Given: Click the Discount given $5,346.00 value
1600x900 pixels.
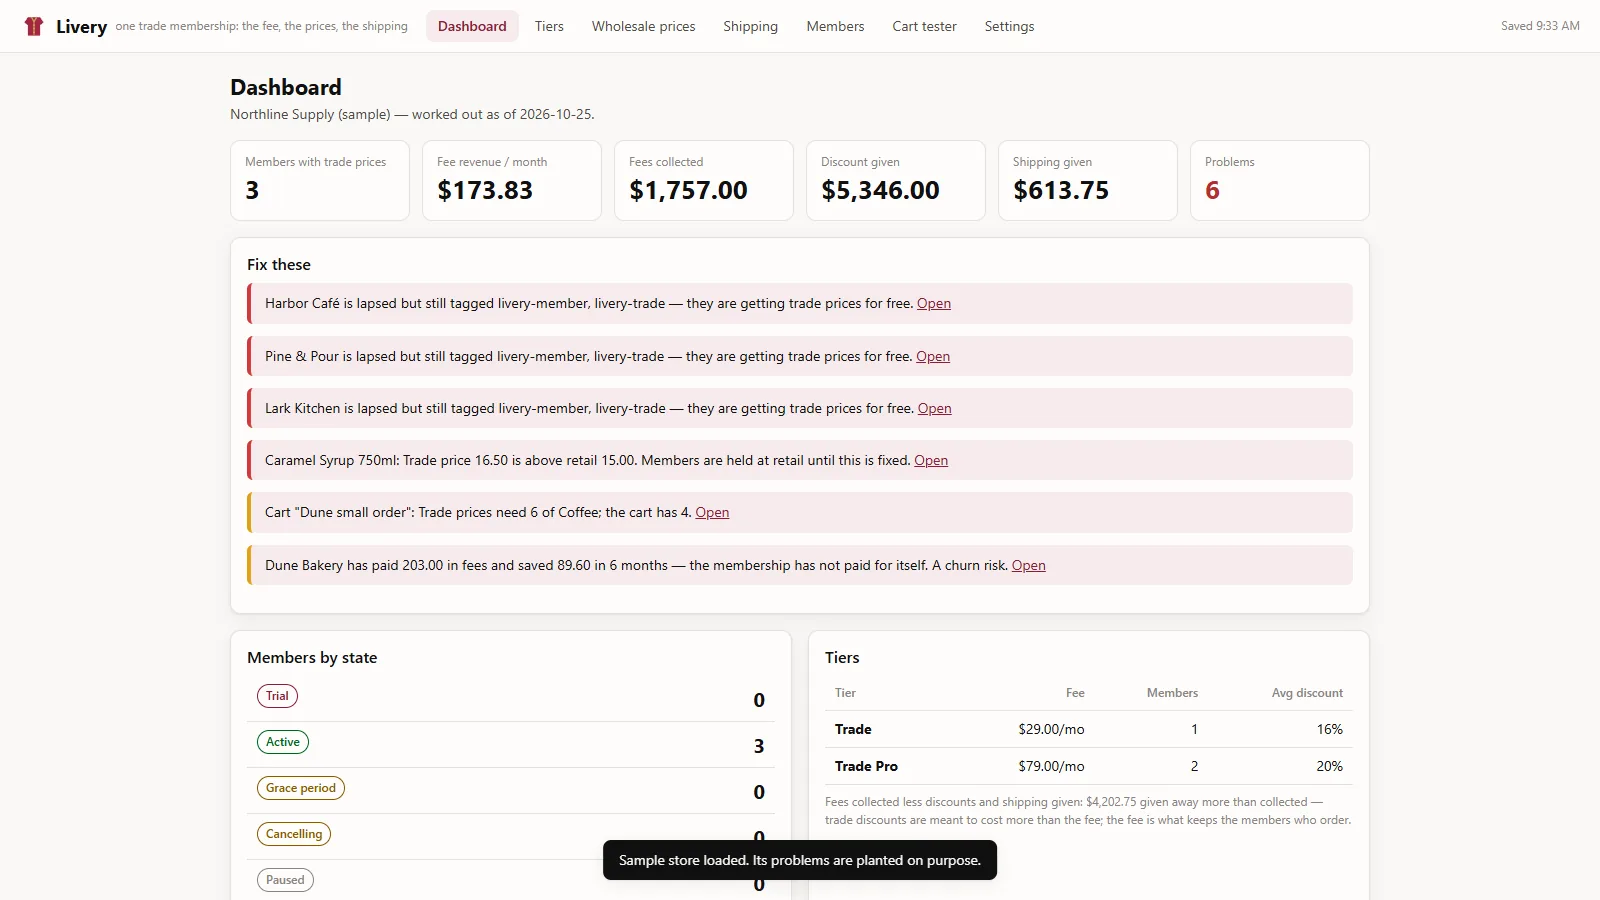Looking at the screenshot, I should pyautogui.click(x=880, y=190).
